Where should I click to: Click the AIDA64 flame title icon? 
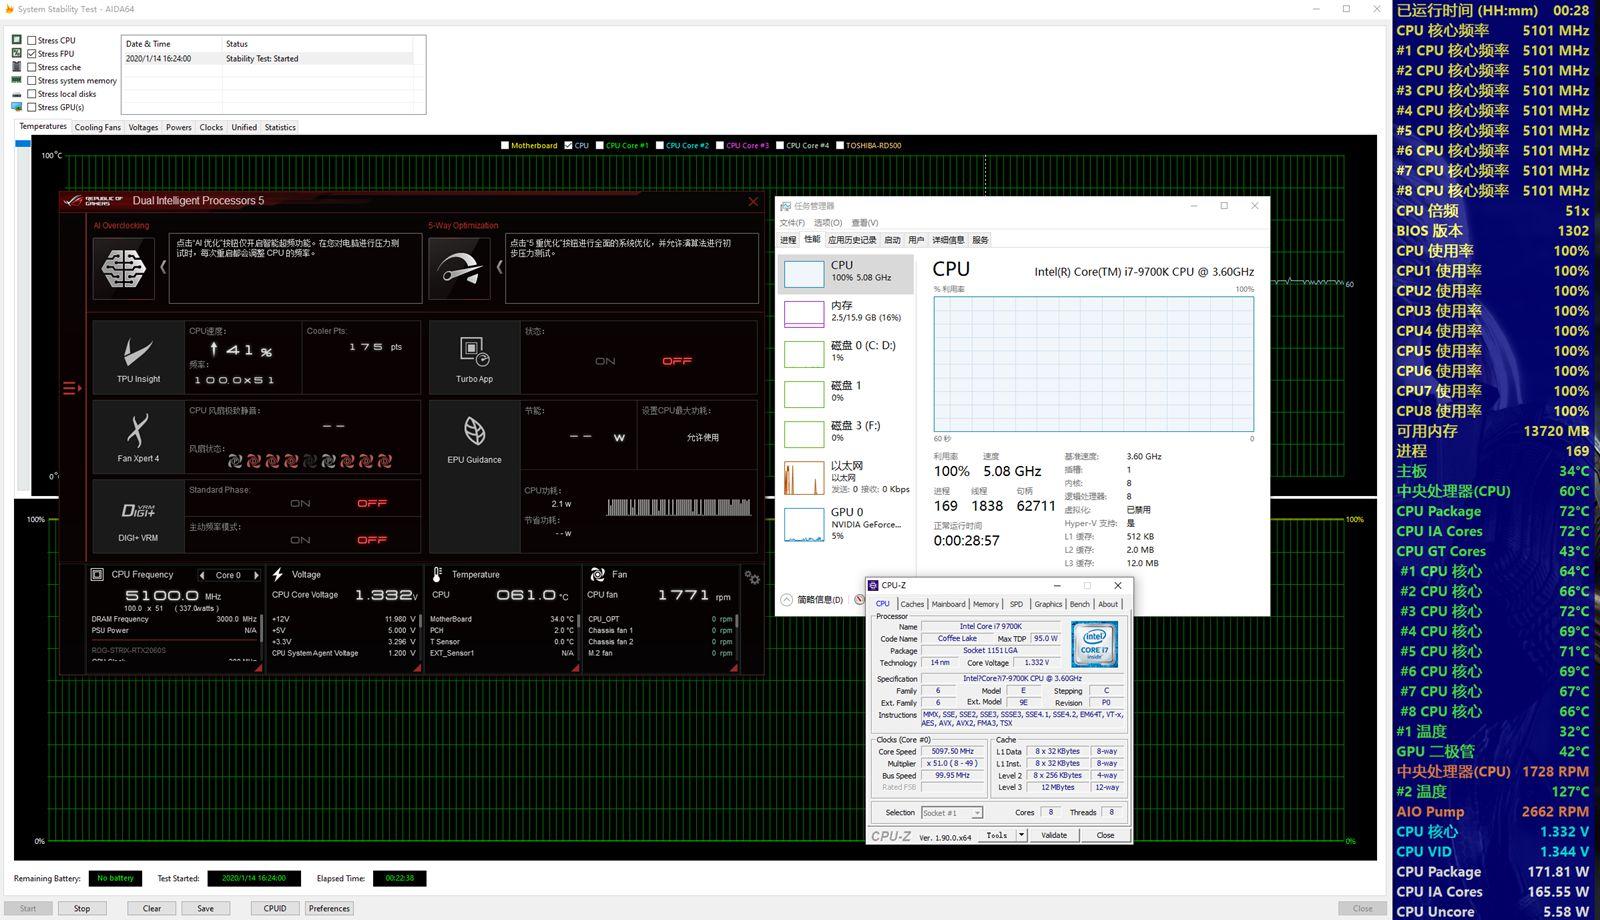[9, 9]
